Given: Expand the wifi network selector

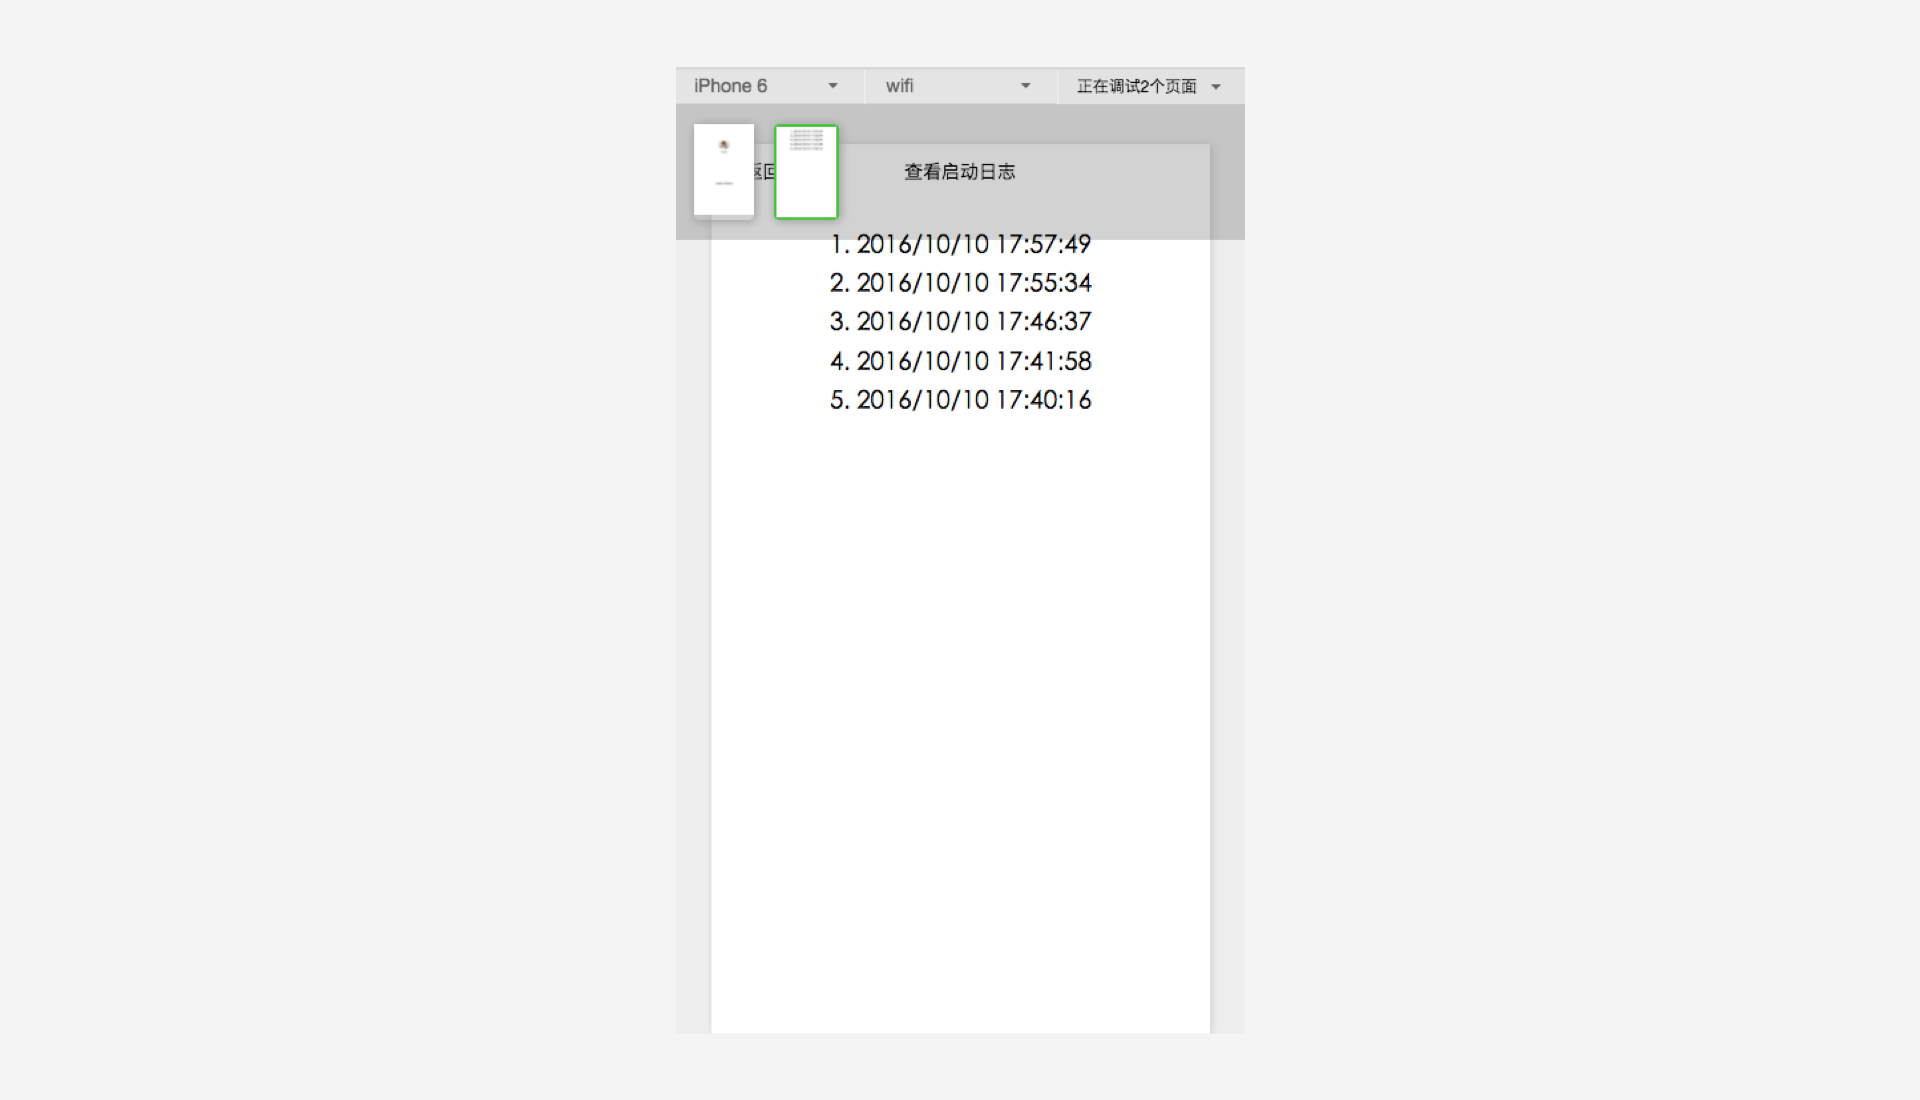Looking at the screenshot, I should [x=1025, y=86].
